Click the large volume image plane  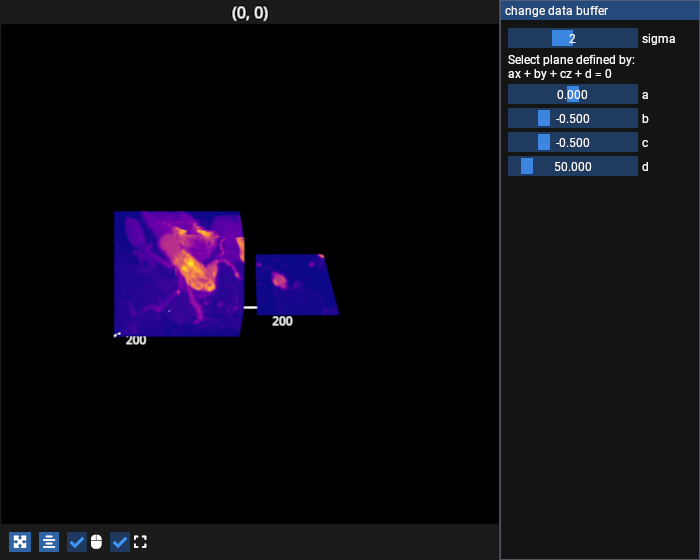[x=178, y=273]
